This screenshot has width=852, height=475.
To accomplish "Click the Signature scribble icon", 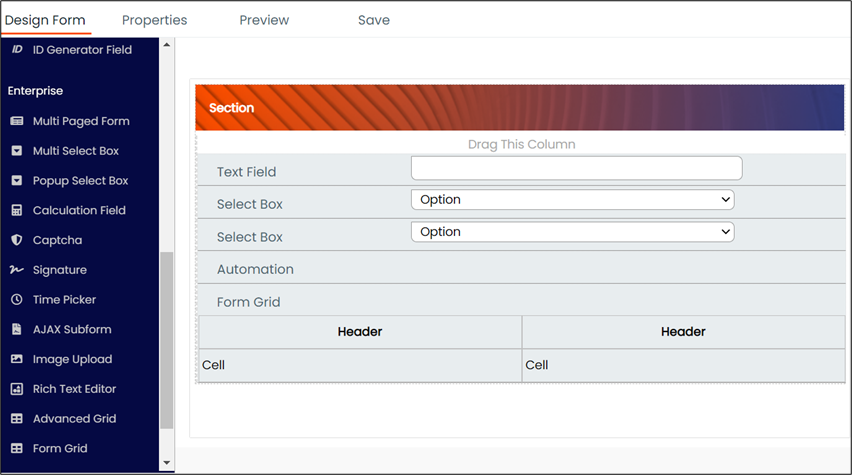I will click(x=17, y=270).
